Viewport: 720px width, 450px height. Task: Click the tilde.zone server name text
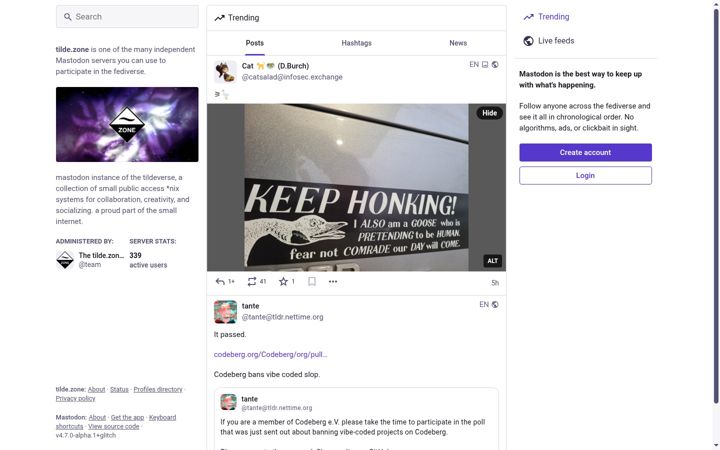tap(72, 50)
